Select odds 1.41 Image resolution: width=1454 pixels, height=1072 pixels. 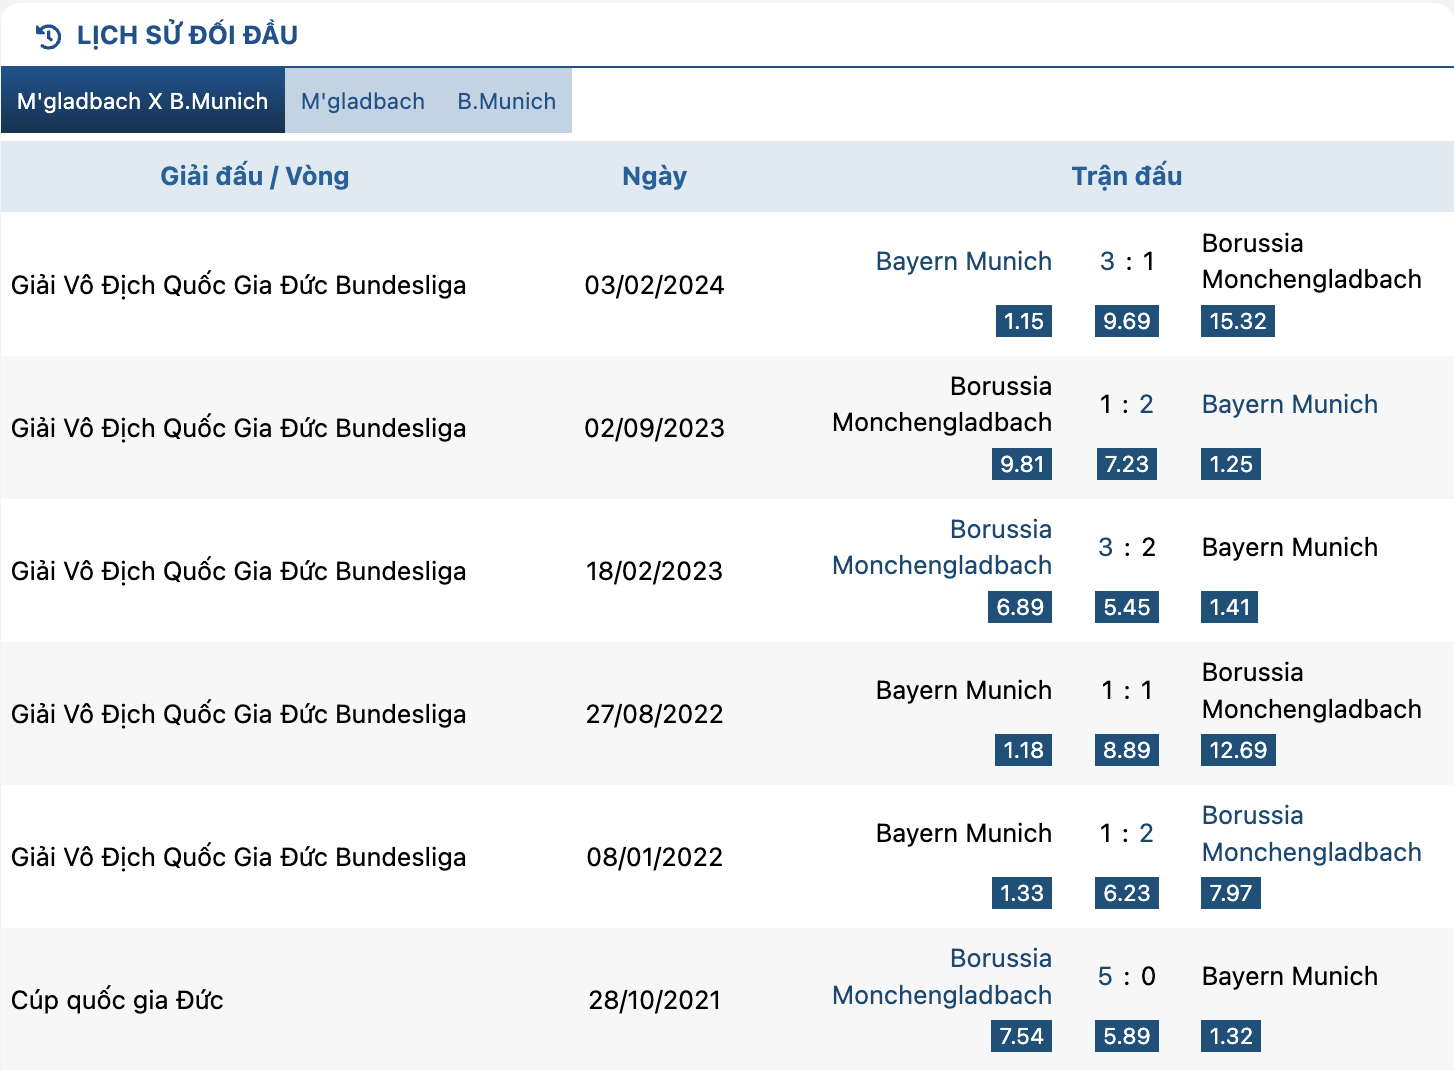(x=1230, y=607)
